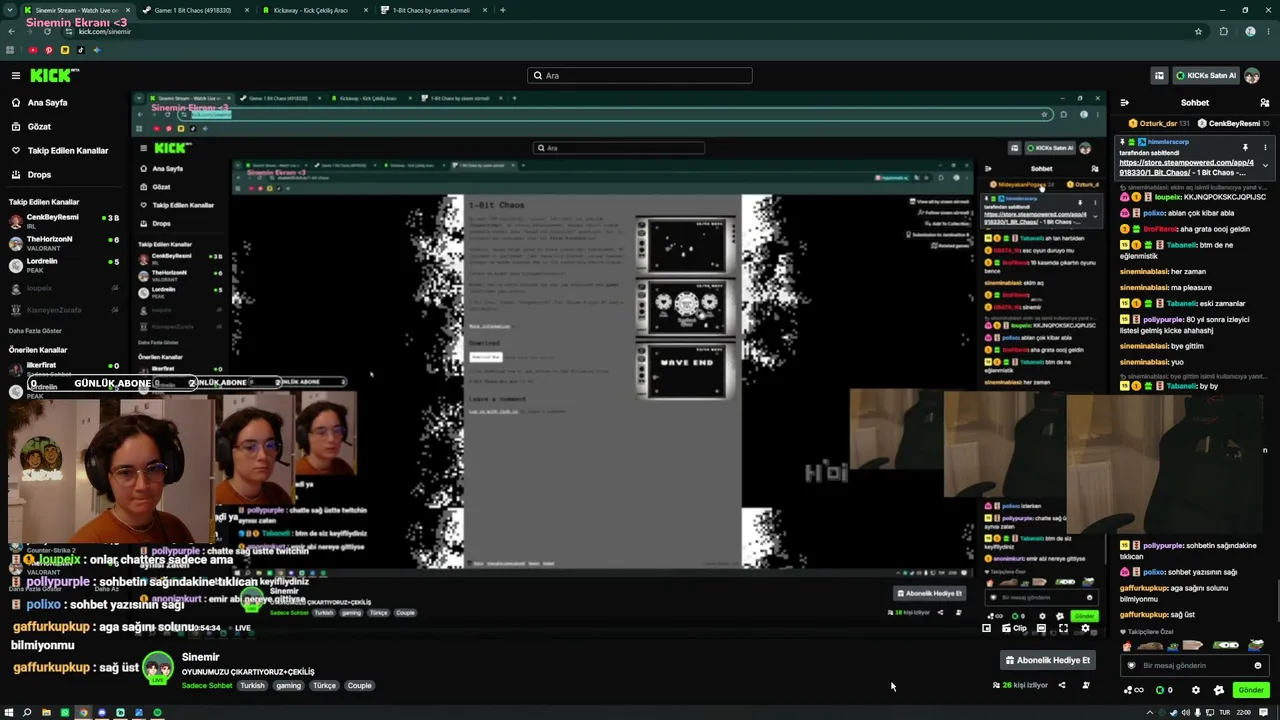This screenshot has width=1280, height=720.
Task: Reload the kick.com page
Action: 47,31
